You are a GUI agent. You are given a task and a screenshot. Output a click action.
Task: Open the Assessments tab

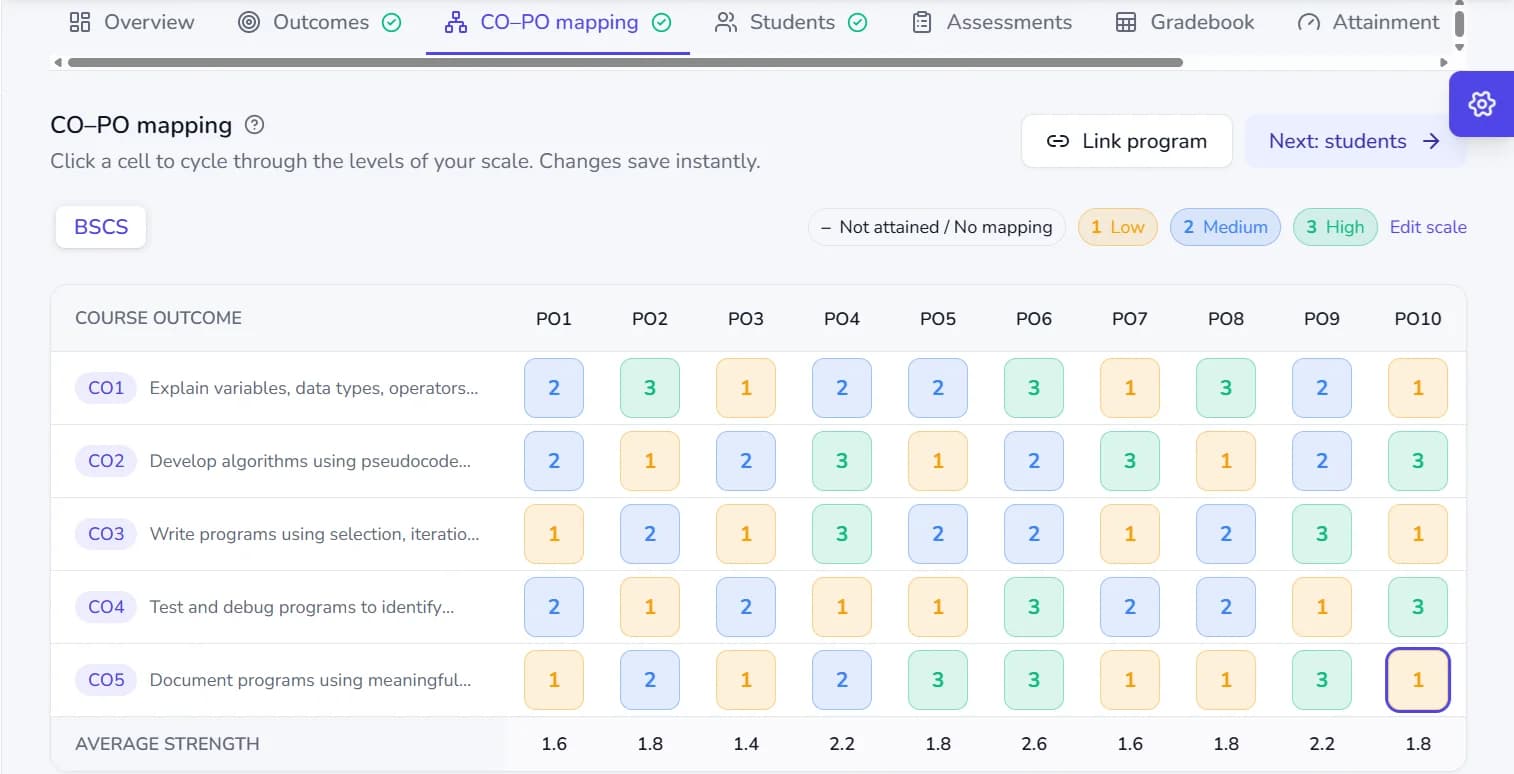(992, 22)
